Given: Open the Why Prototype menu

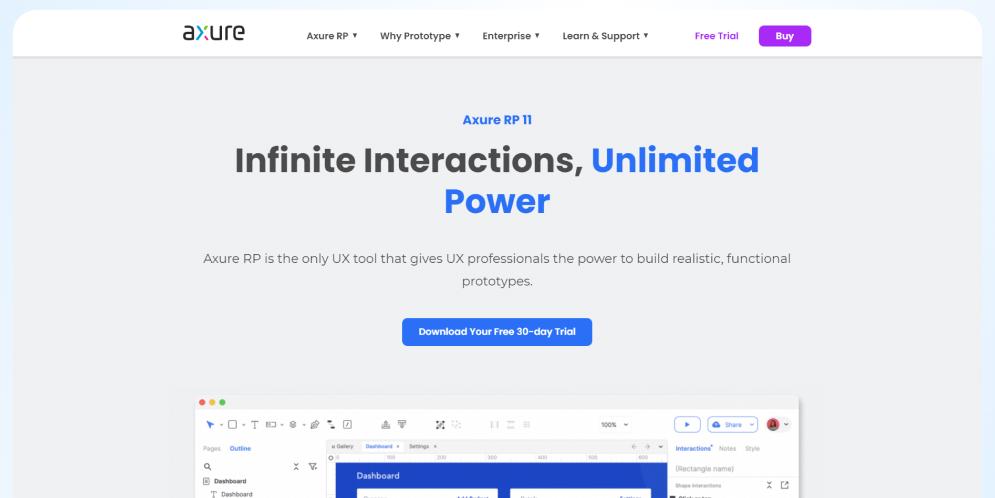Looking at the screenshot, I should 419,36.
